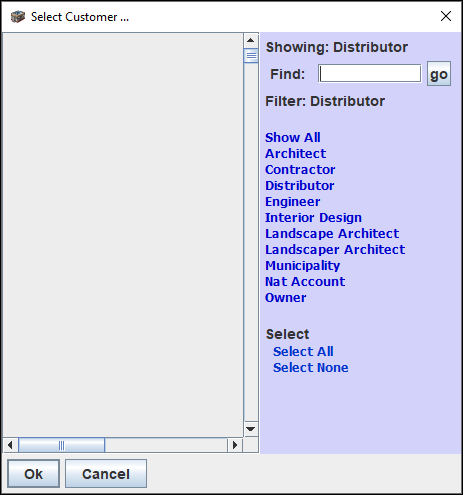This screenshot has height=495, width=463.
Task: Click the go button next to Find
Action: click(x=439, y=74)
